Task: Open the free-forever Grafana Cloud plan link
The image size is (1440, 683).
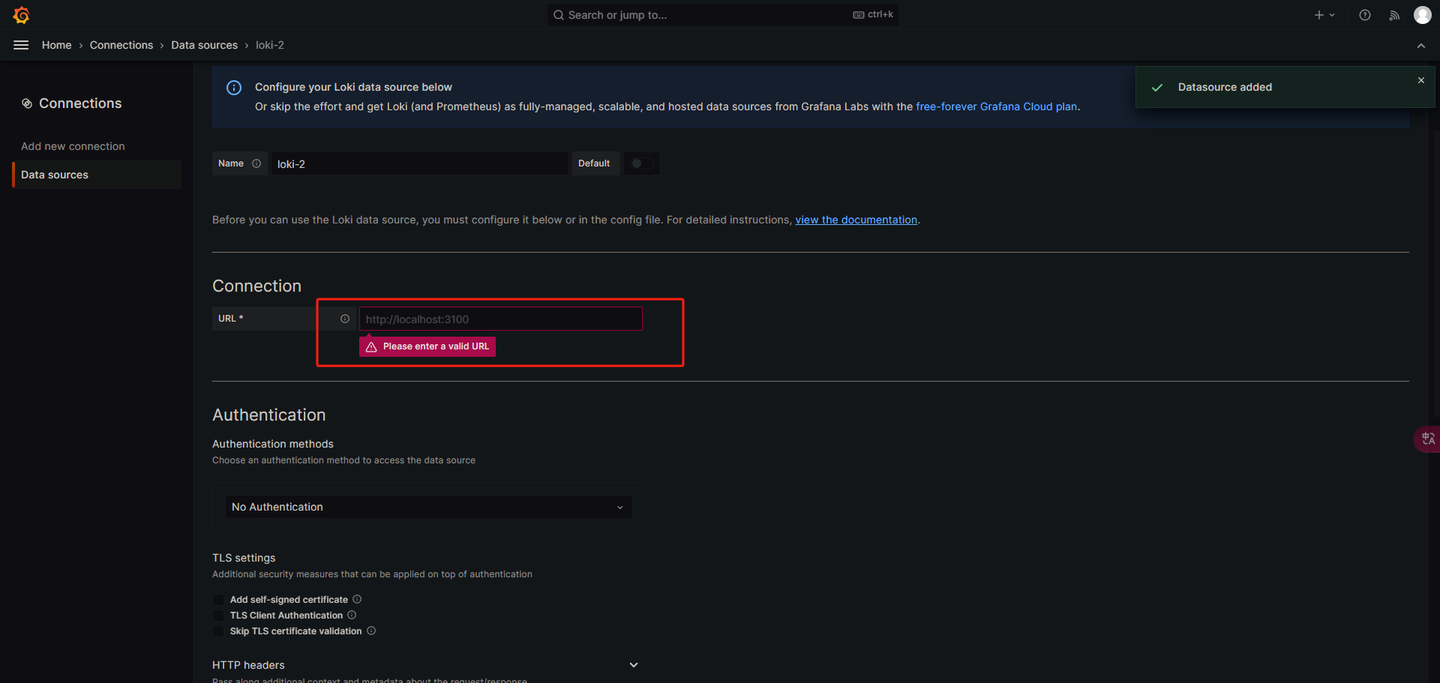Action: point(996,106)
